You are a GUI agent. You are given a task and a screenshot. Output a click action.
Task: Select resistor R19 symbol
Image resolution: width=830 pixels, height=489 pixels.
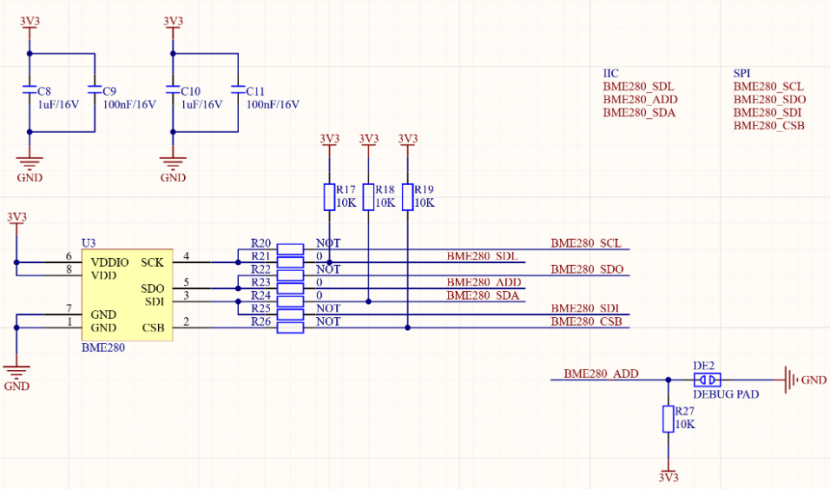407,197
